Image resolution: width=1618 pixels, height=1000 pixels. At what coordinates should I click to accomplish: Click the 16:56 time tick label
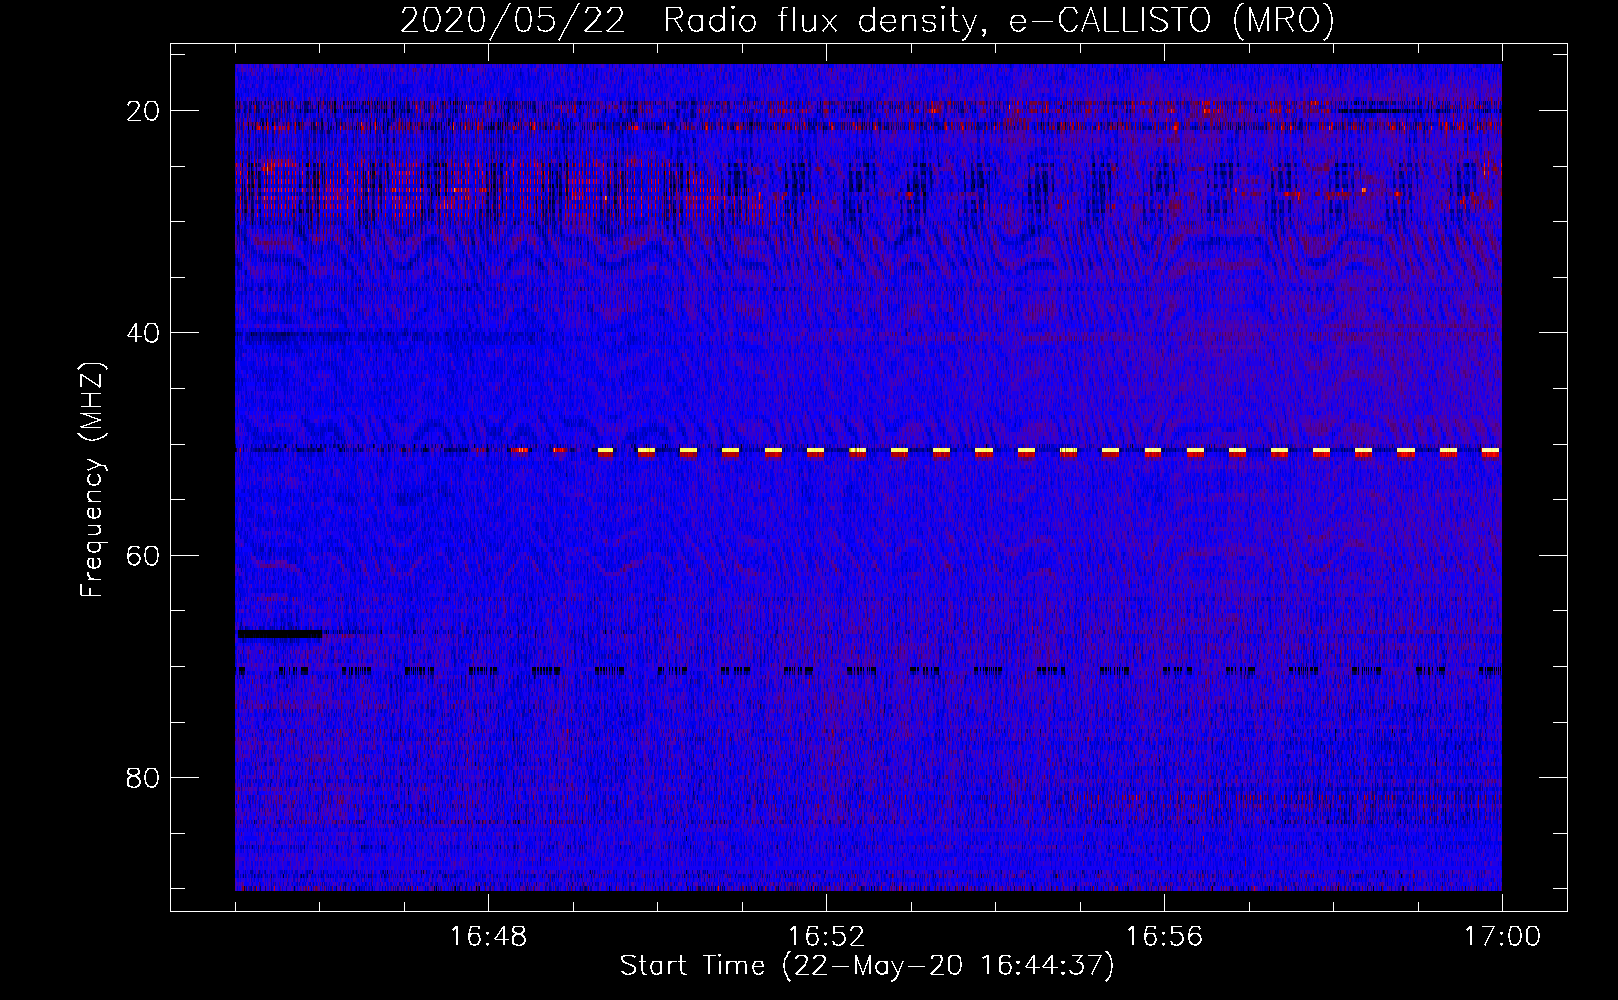coord(1164,937)
